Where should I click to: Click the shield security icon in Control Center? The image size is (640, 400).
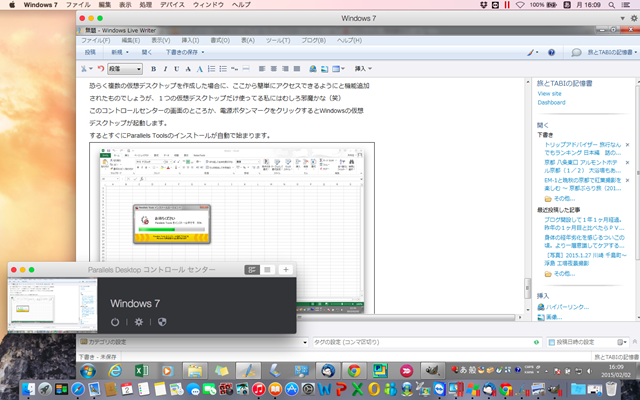162,322
